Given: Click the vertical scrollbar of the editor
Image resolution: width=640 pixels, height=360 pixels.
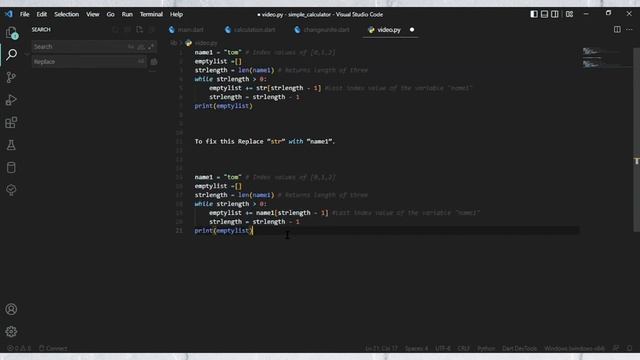Looking at the screenshot, I should click(x=636, y=140).
